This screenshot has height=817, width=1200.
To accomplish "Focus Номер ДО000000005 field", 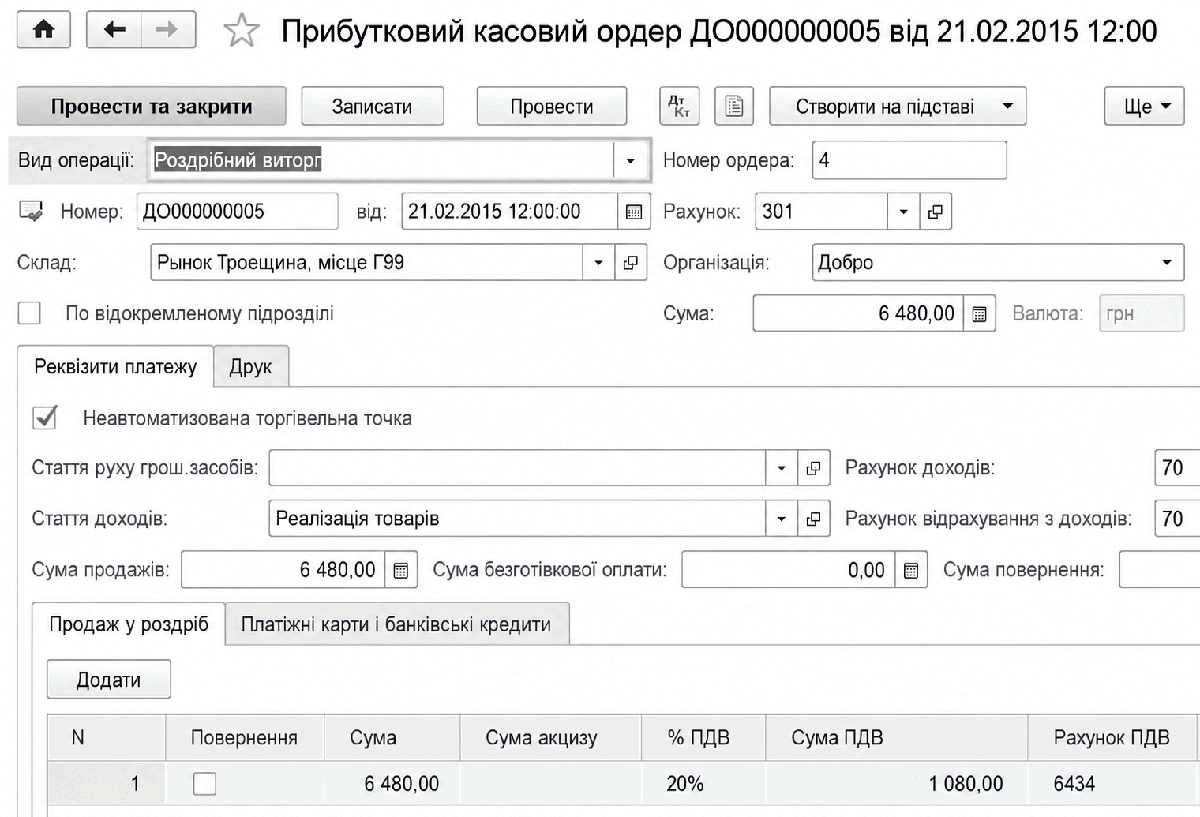I will 238,212.
